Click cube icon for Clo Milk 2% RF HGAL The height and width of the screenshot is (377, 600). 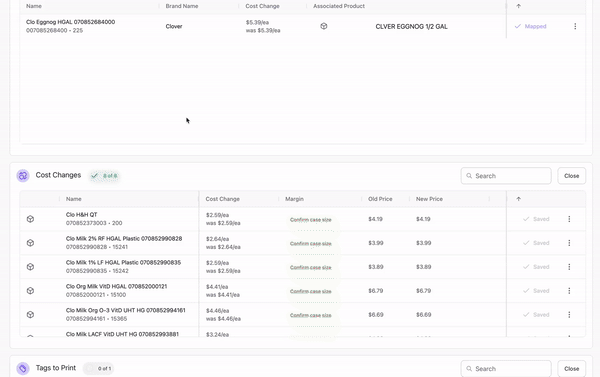click(30, 243)
